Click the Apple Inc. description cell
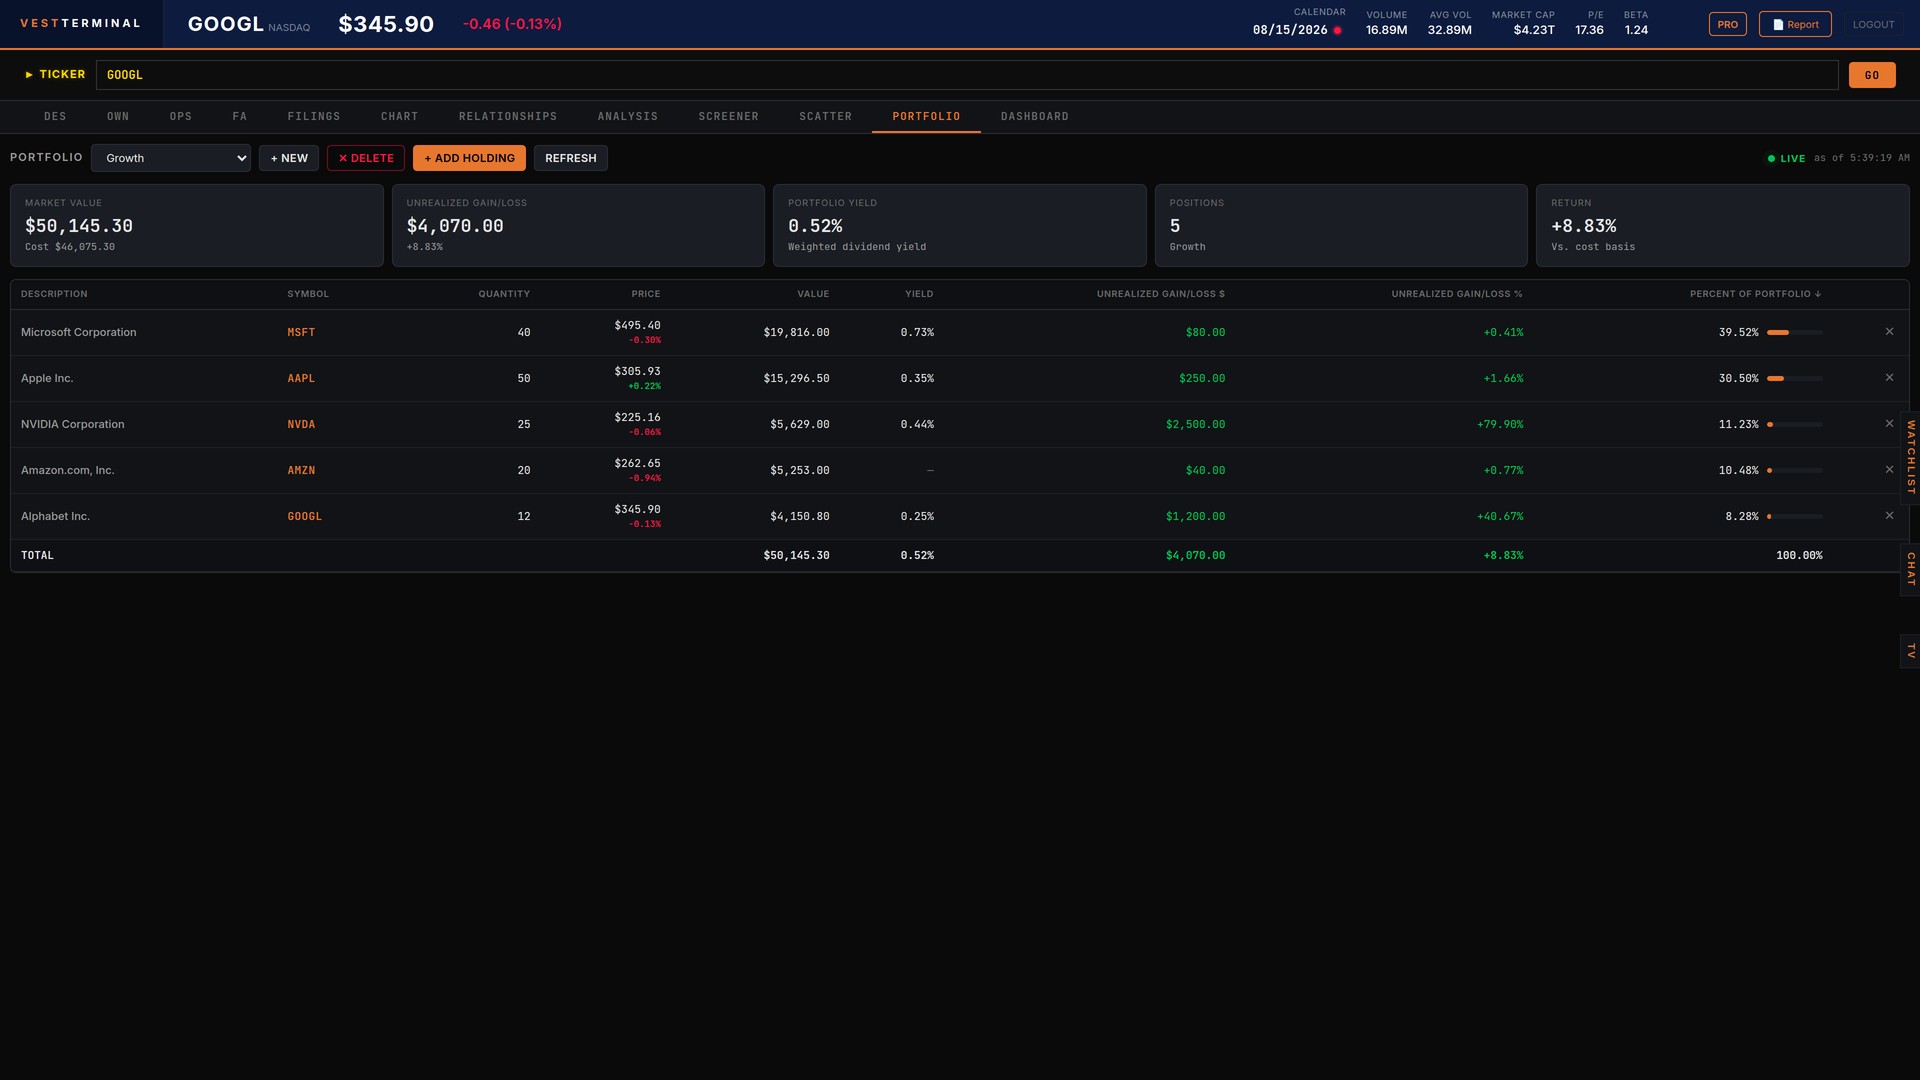The image size is (1920, 1080). 47,378
